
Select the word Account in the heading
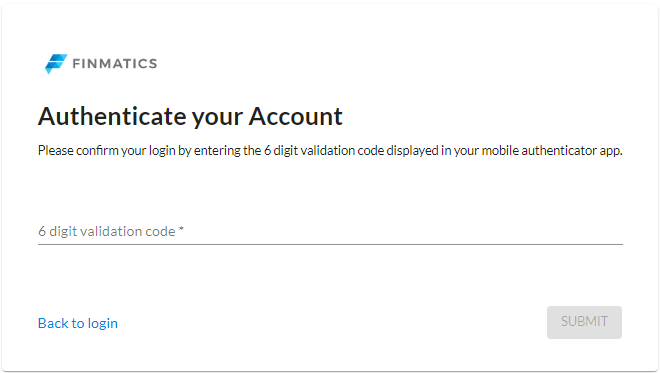(x=296, y=116)
